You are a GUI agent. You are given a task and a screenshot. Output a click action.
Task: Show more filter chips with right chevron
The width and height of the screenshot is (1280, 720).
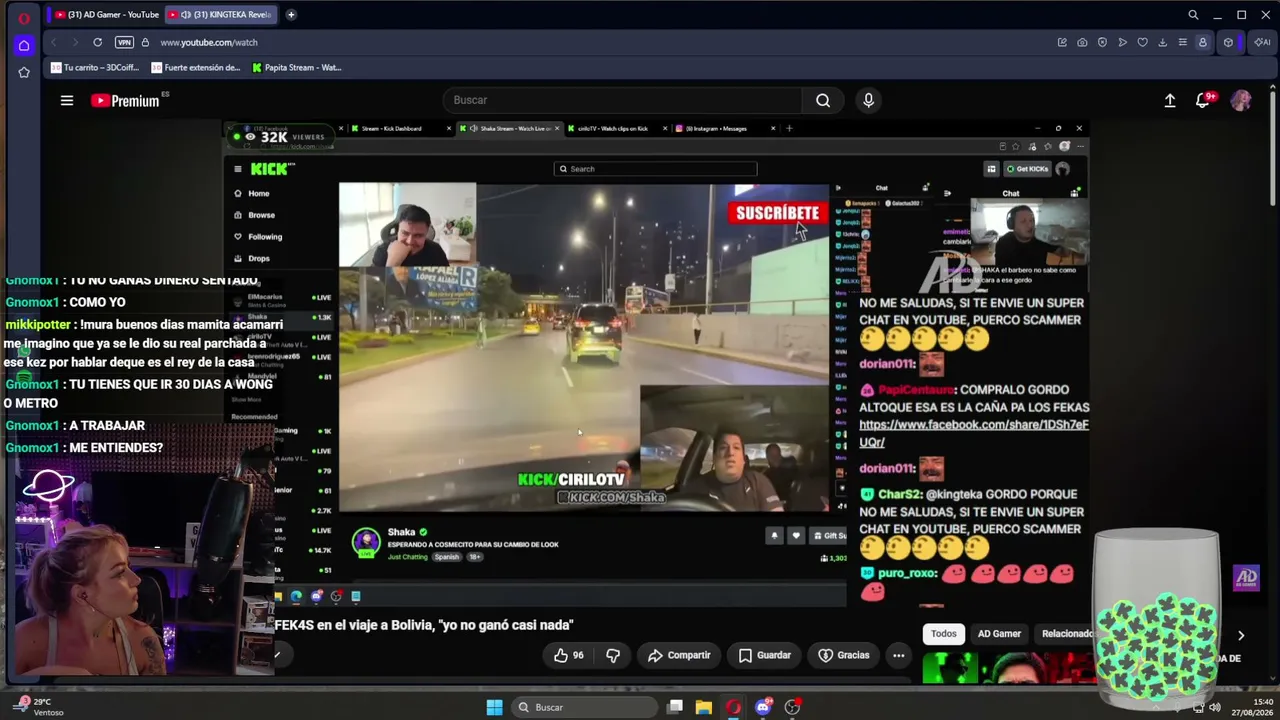point(1241,635)
